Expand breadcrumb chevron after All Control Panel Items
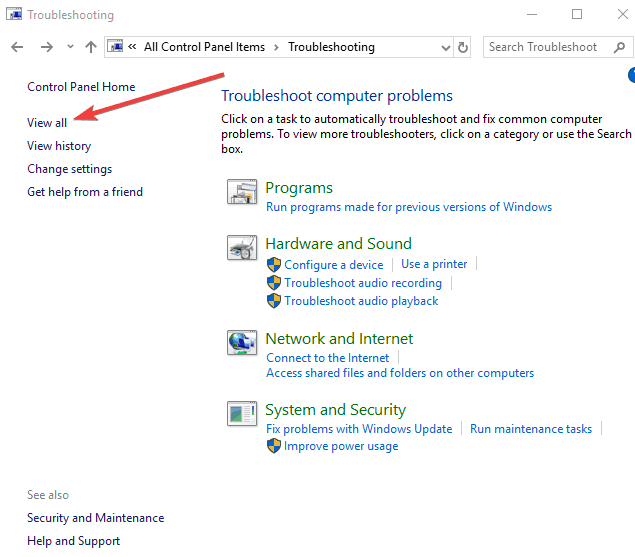Screen dimensions: 635x557 click(x=276, y=47)
